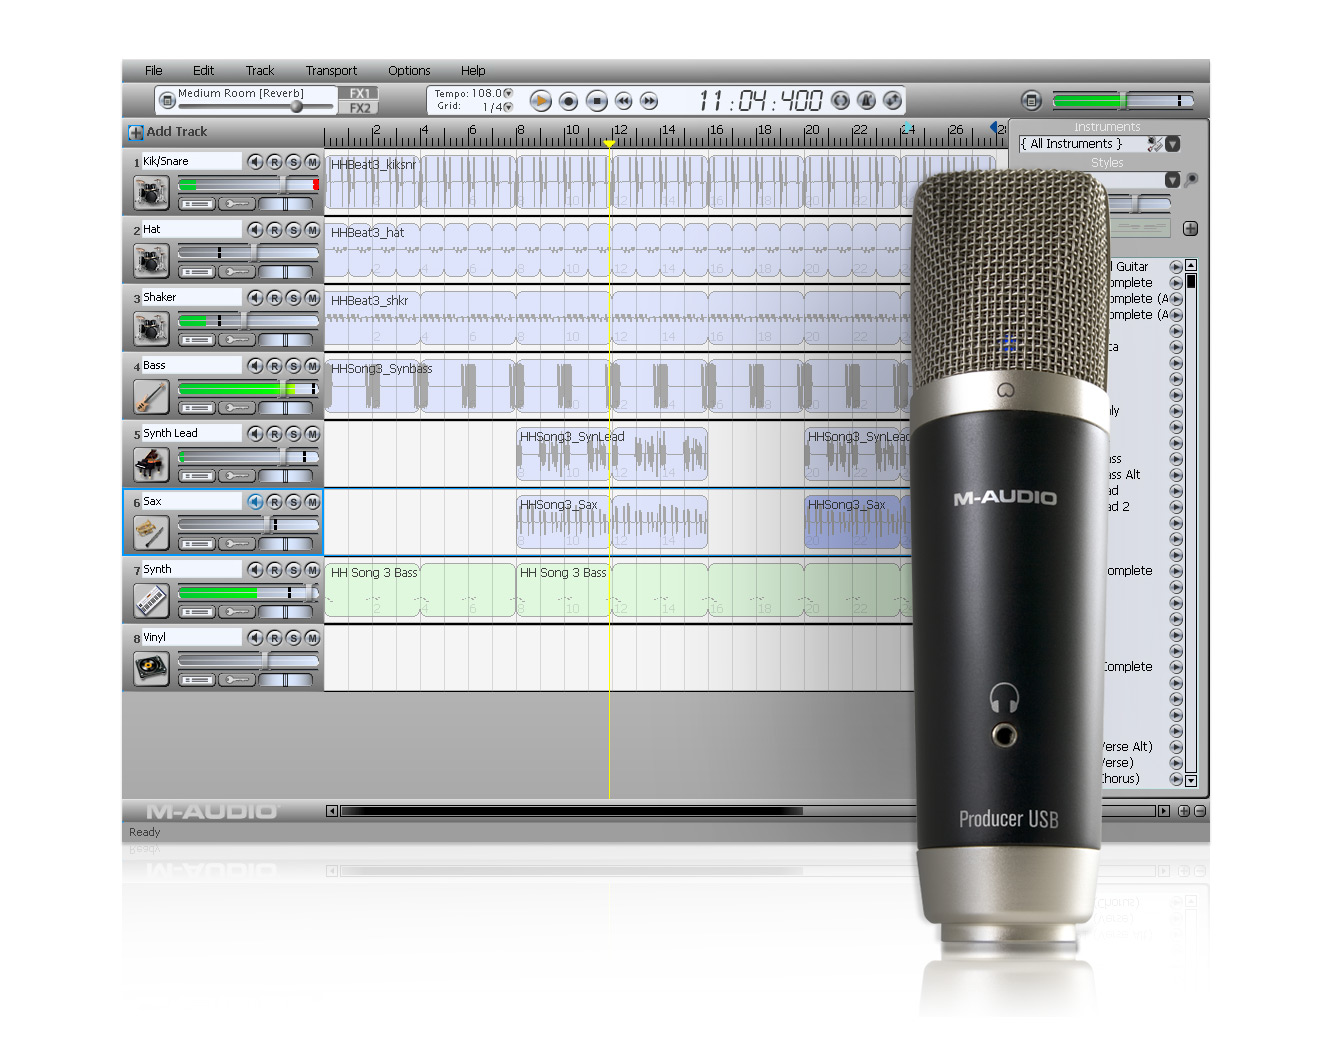Open the Transport menu
Image resolution: width=1332 pixels, height=1063 pixels.
[x=331, y=71]
